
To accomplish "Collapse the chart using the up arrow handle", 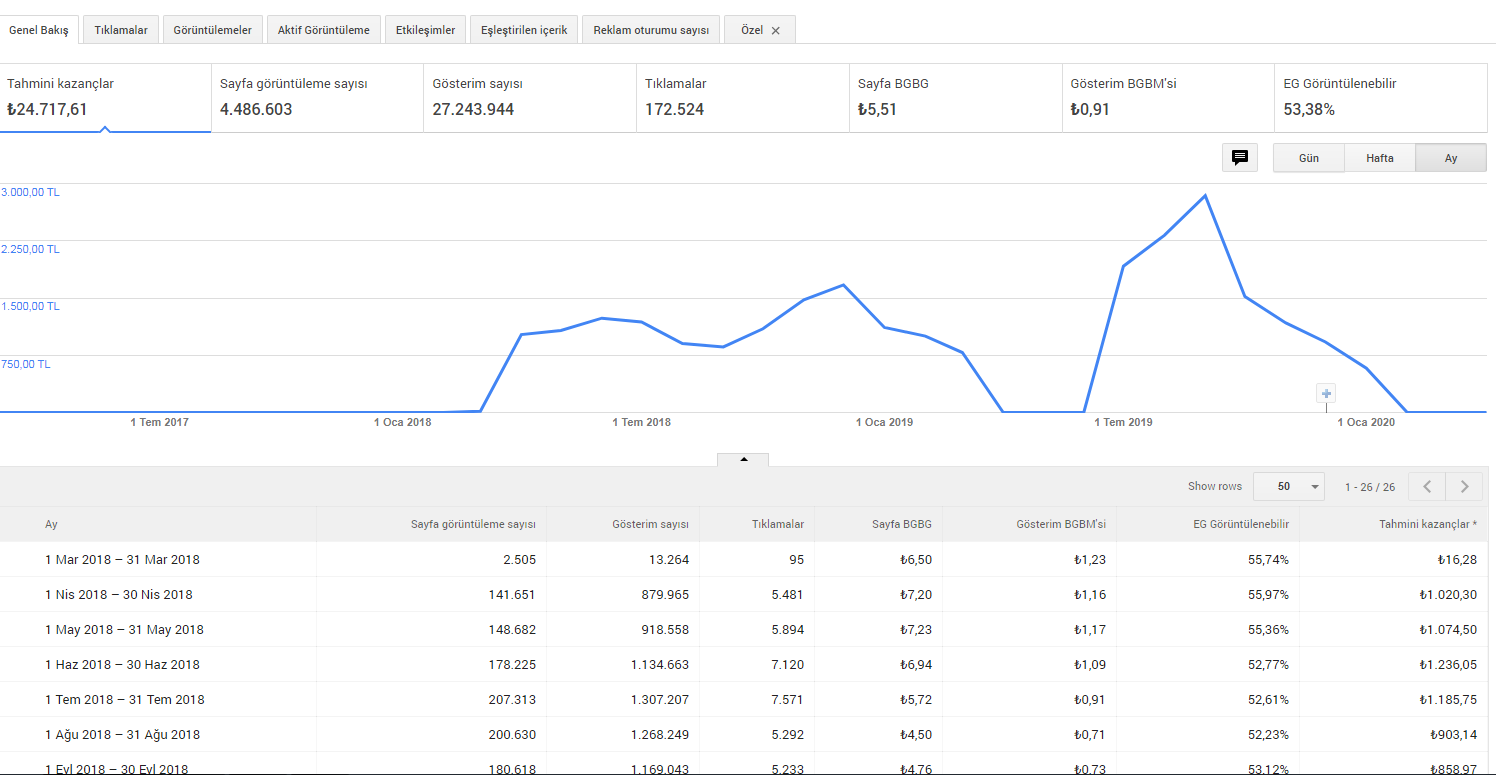I will [743, 459].
